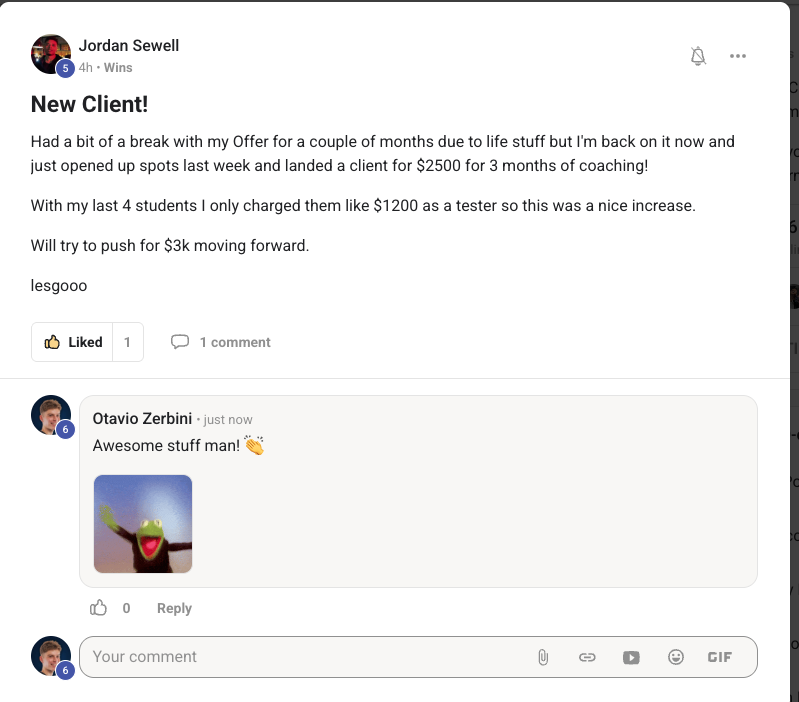Open the three-dot post options menu
Image resolution: width=799 pixels, height=702 pixels.
[x=738, y=56]
